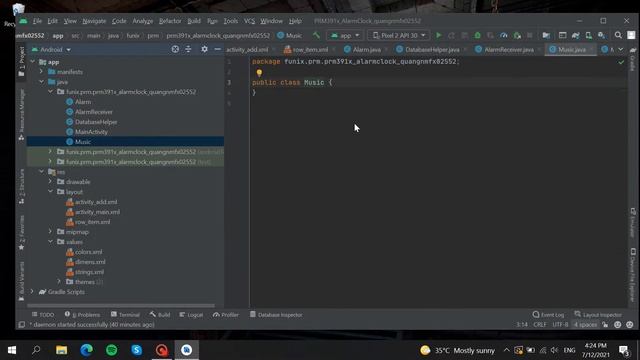Open the Gradle tool window on right edge

click(632, 59)
